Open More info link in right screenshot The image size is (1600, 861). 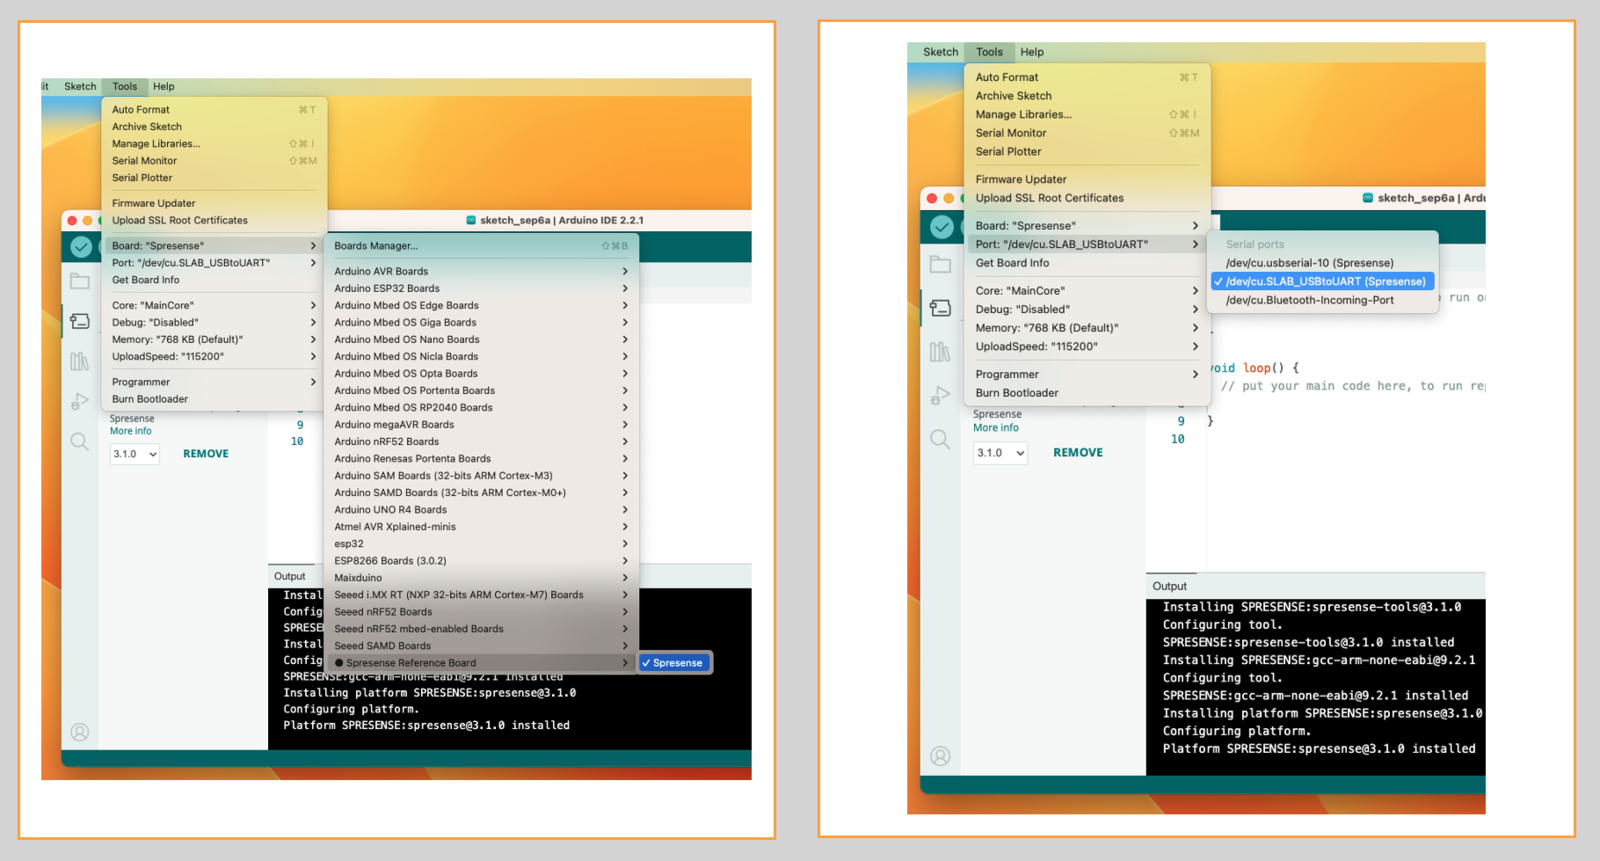coord(996,428)
